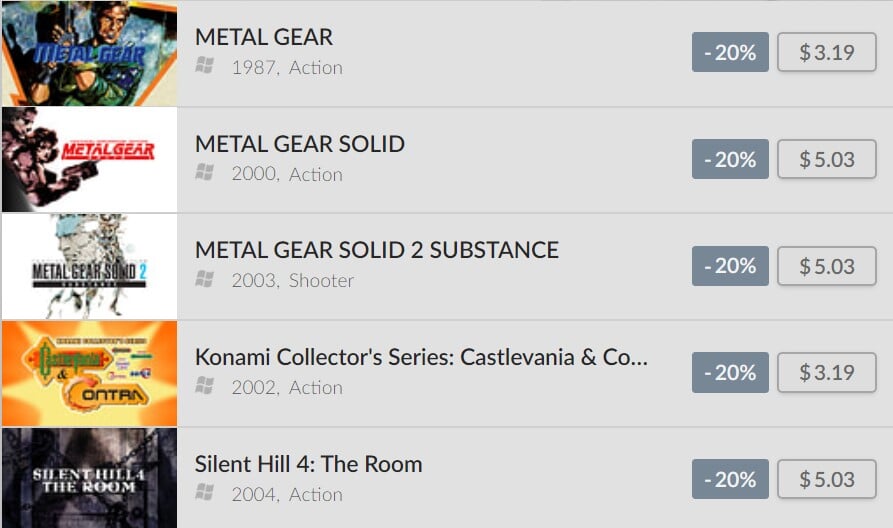The image size is (893, 528).
Task: Click Windows icon beside 2004, Action
Action: click(205, 494)
